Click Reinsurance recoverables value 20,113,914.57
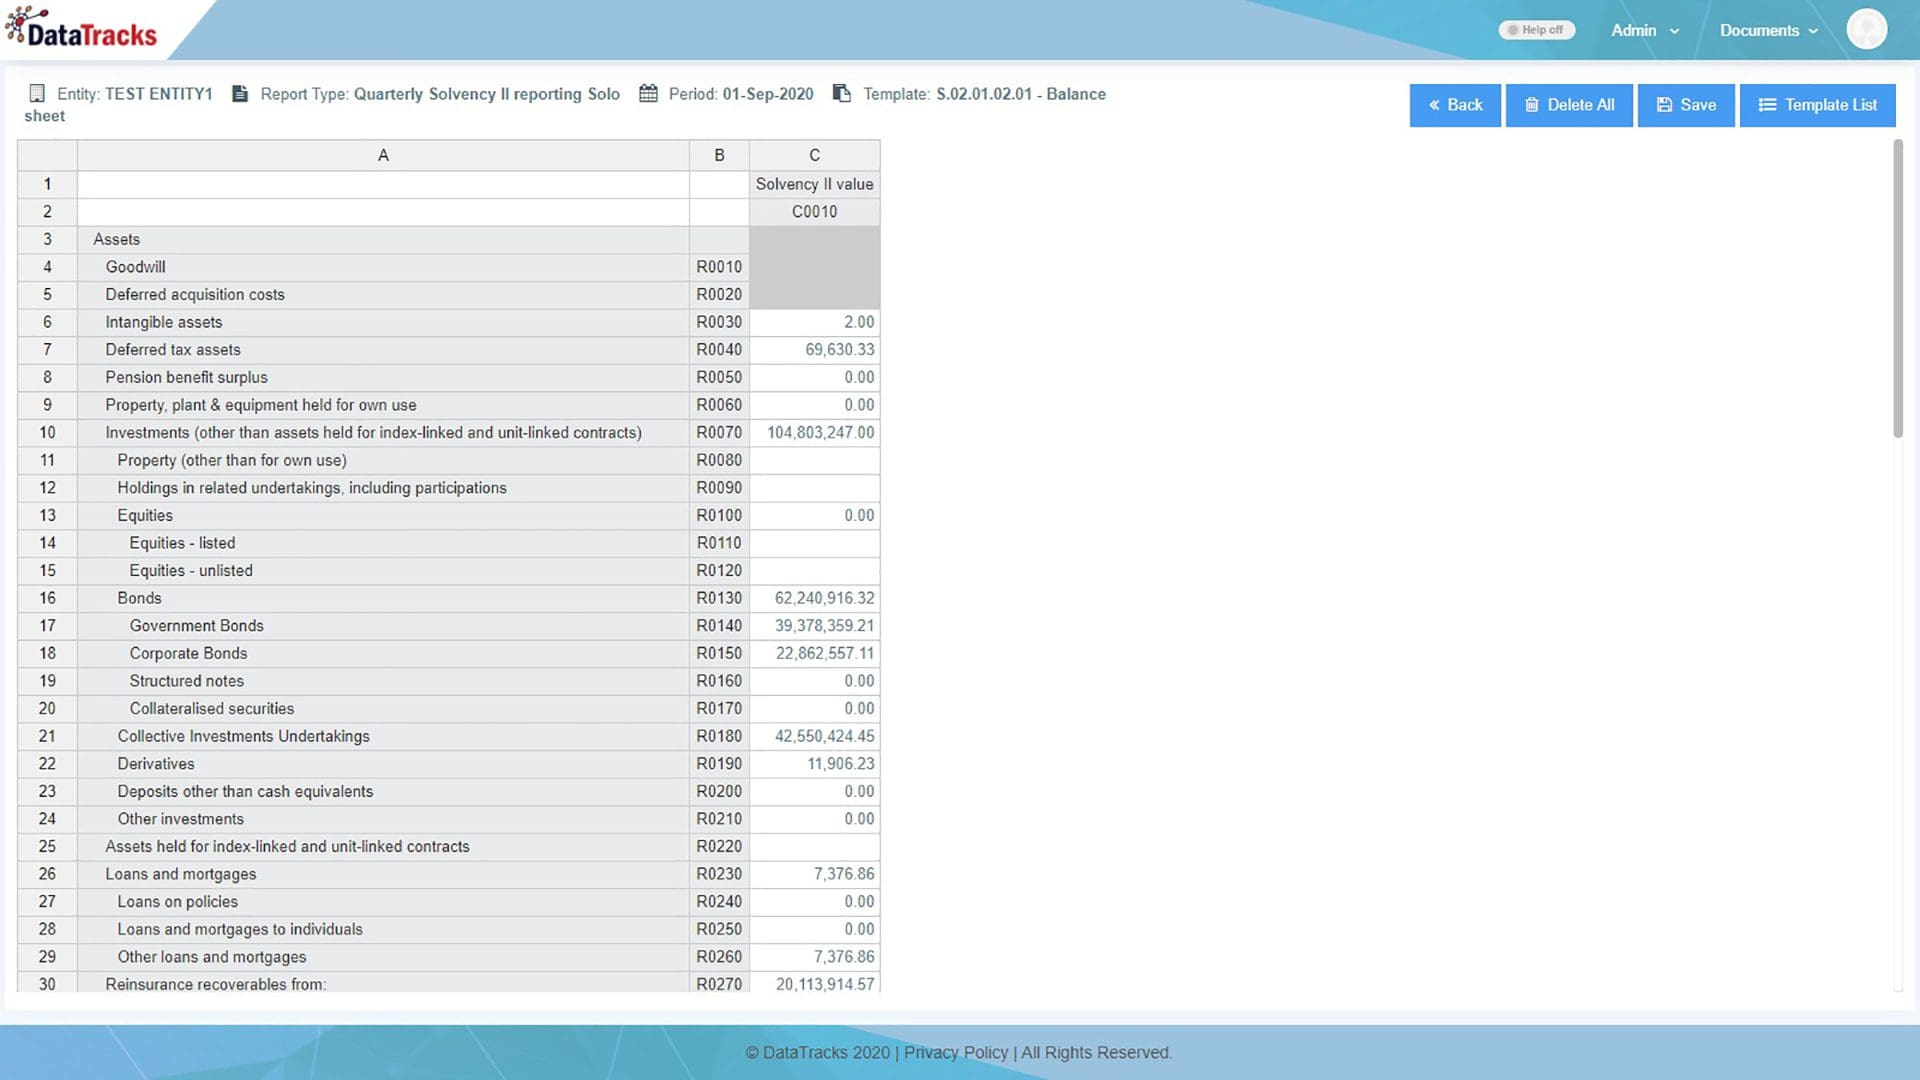This screenshot has width=1920, height=1080. tap(815, 983)
